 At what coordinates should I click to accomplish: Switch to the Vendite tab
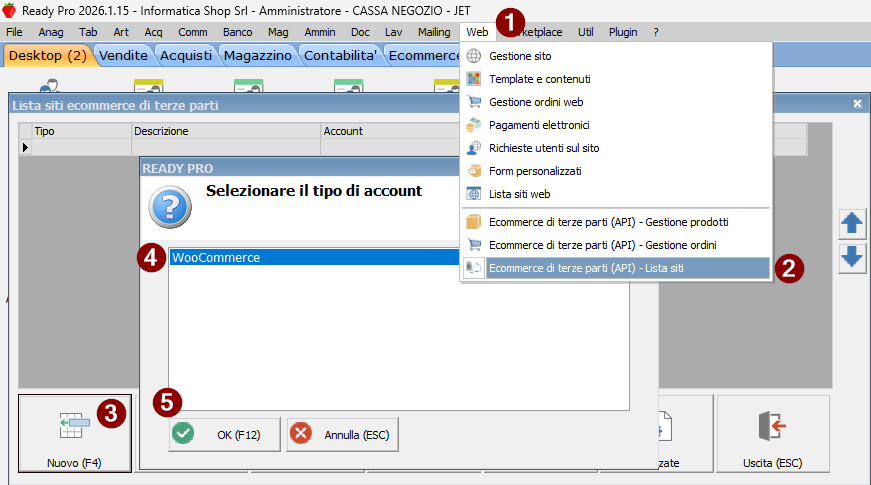(x=126, y=56)
